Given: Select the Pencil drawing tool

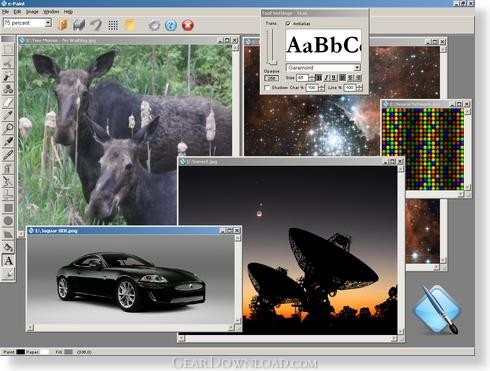Looking at the screenshot, I should point(8,155).
